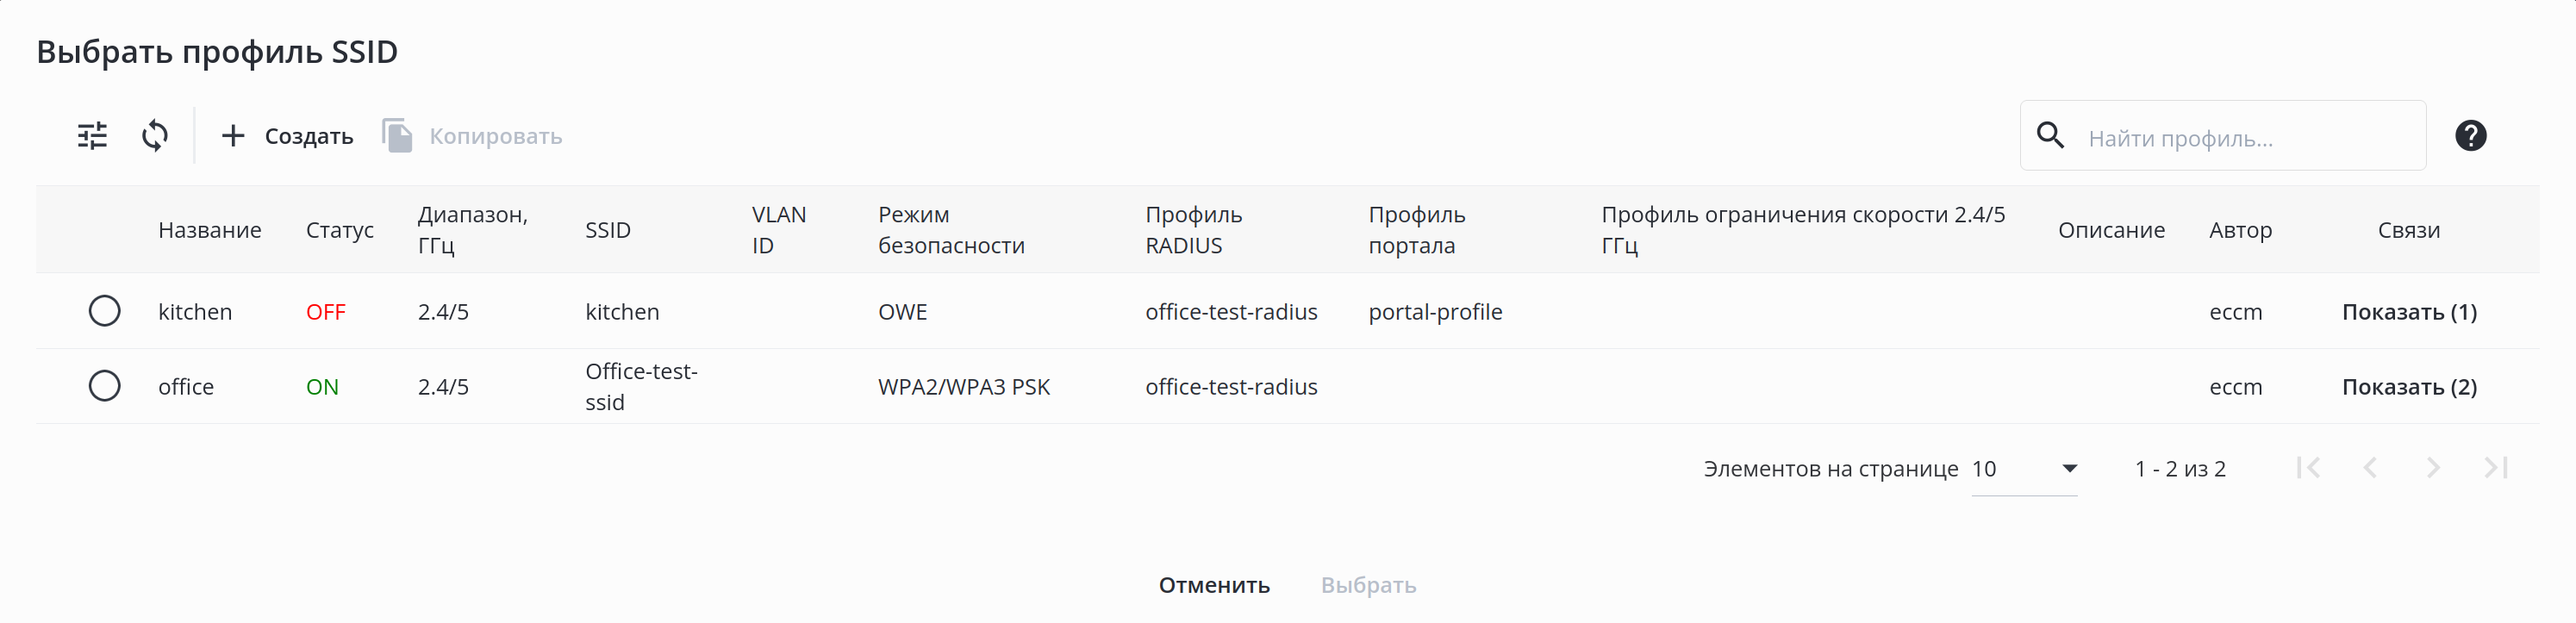Click the Название column header
The width and height of the screenshot is (2576, 623).
[210, 230]
